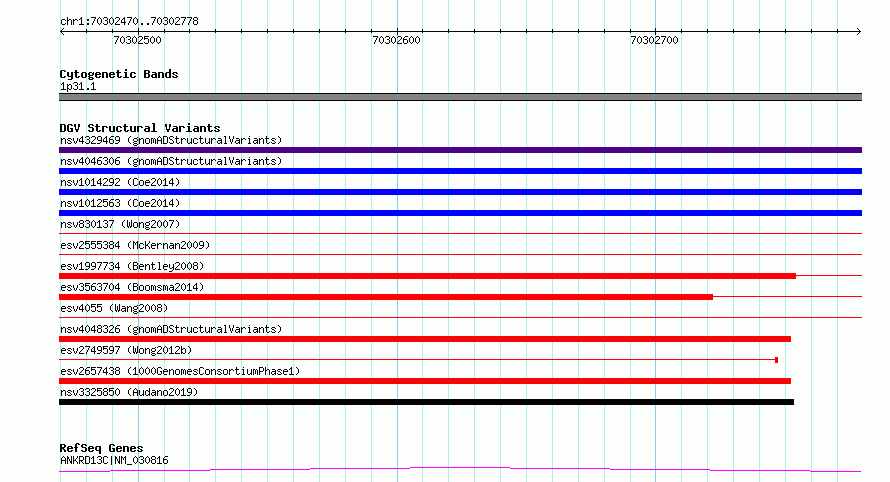Screen dimensions: 890x482
Task: Select variant label esv3563704 (Boomsma2014)
Action: tap(132, 287)
